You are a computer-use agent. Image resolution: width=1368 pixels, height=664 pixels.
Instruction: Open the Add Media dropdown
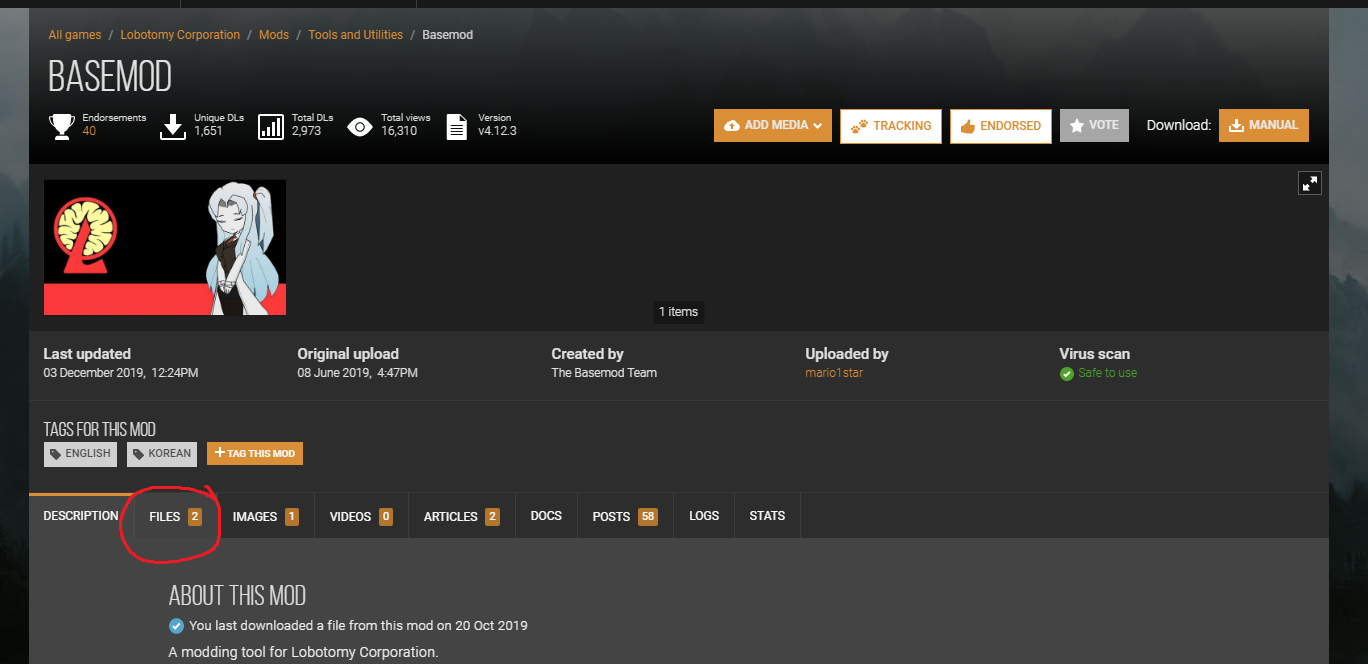coord(773,125)
